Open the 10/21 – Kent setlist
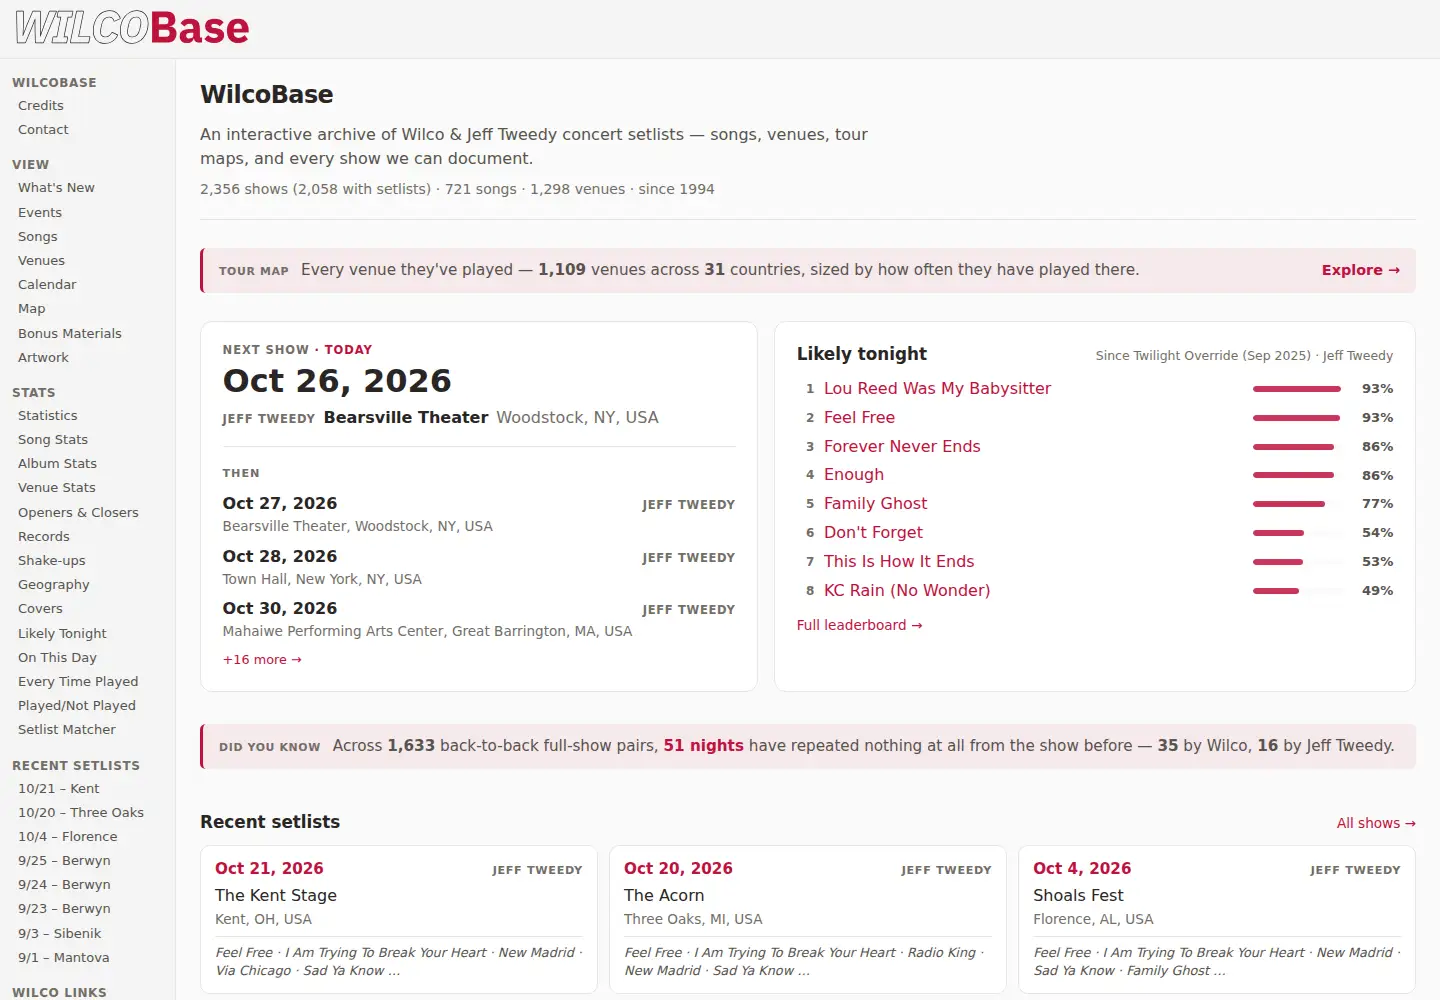The width and height of the screenshot is (1440, 1000). pos(59,789)
